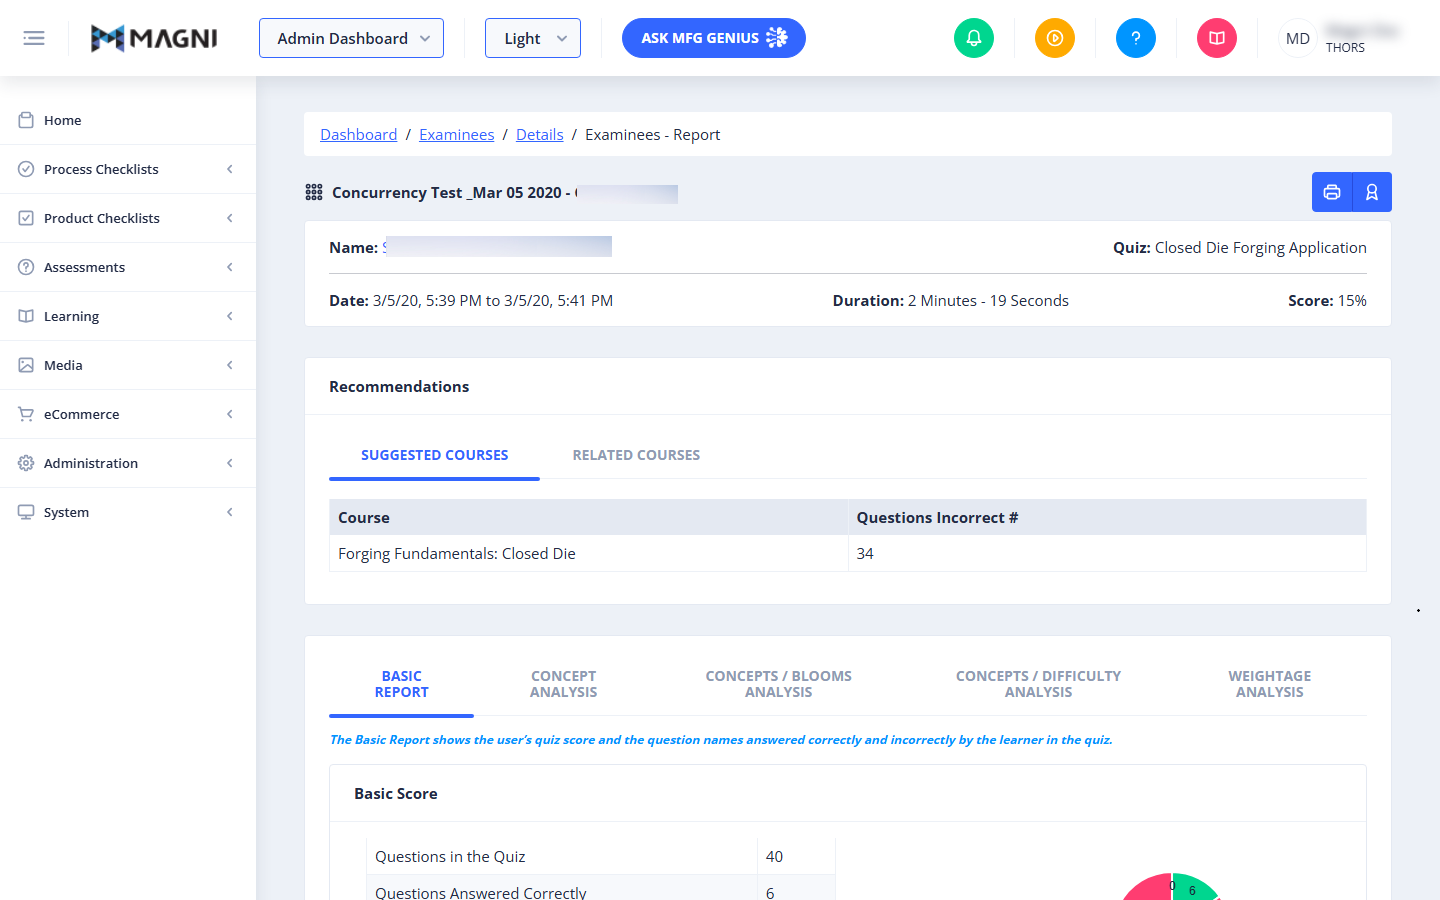Click the green slice of the pie chart
1440x900 pixels.
pyautogui.click(x=1195, y=889)
